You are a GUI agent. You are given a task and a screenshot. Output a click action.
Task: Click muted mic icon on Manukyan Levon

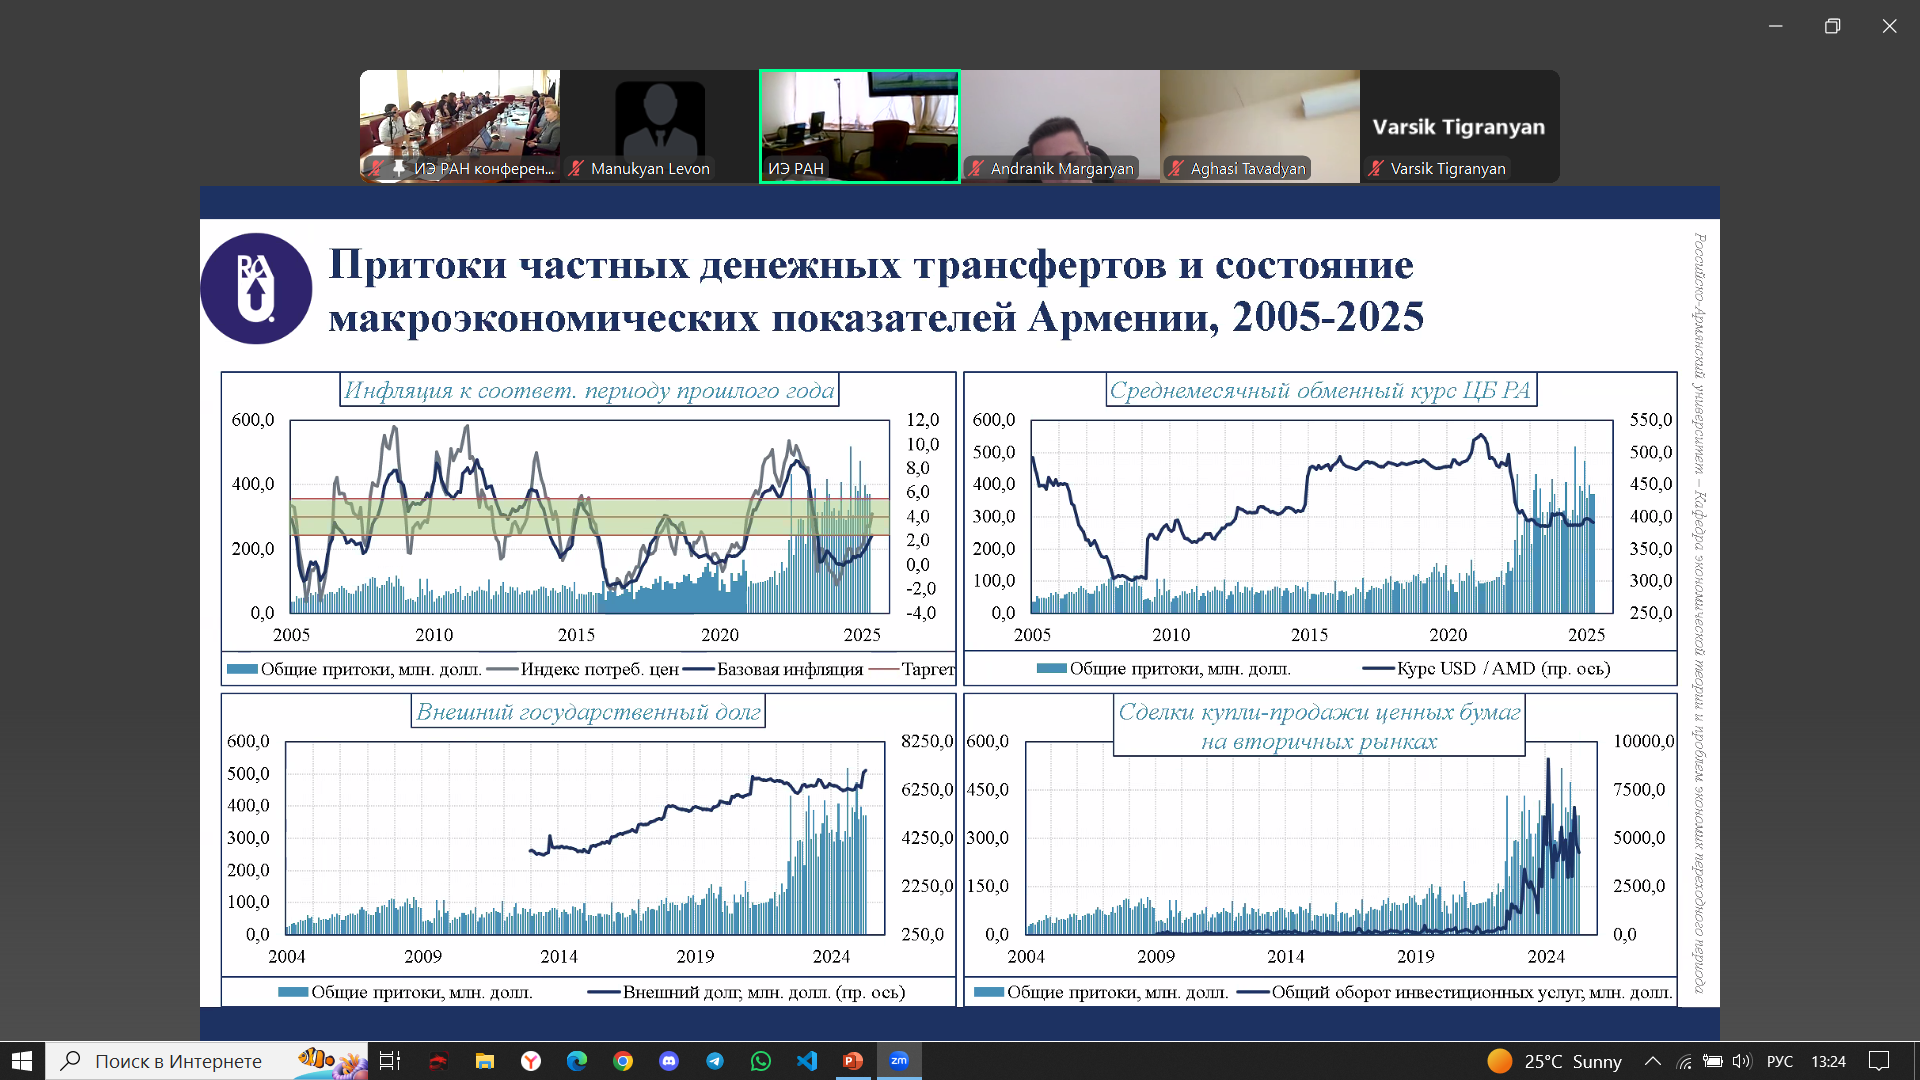[576, 168]
